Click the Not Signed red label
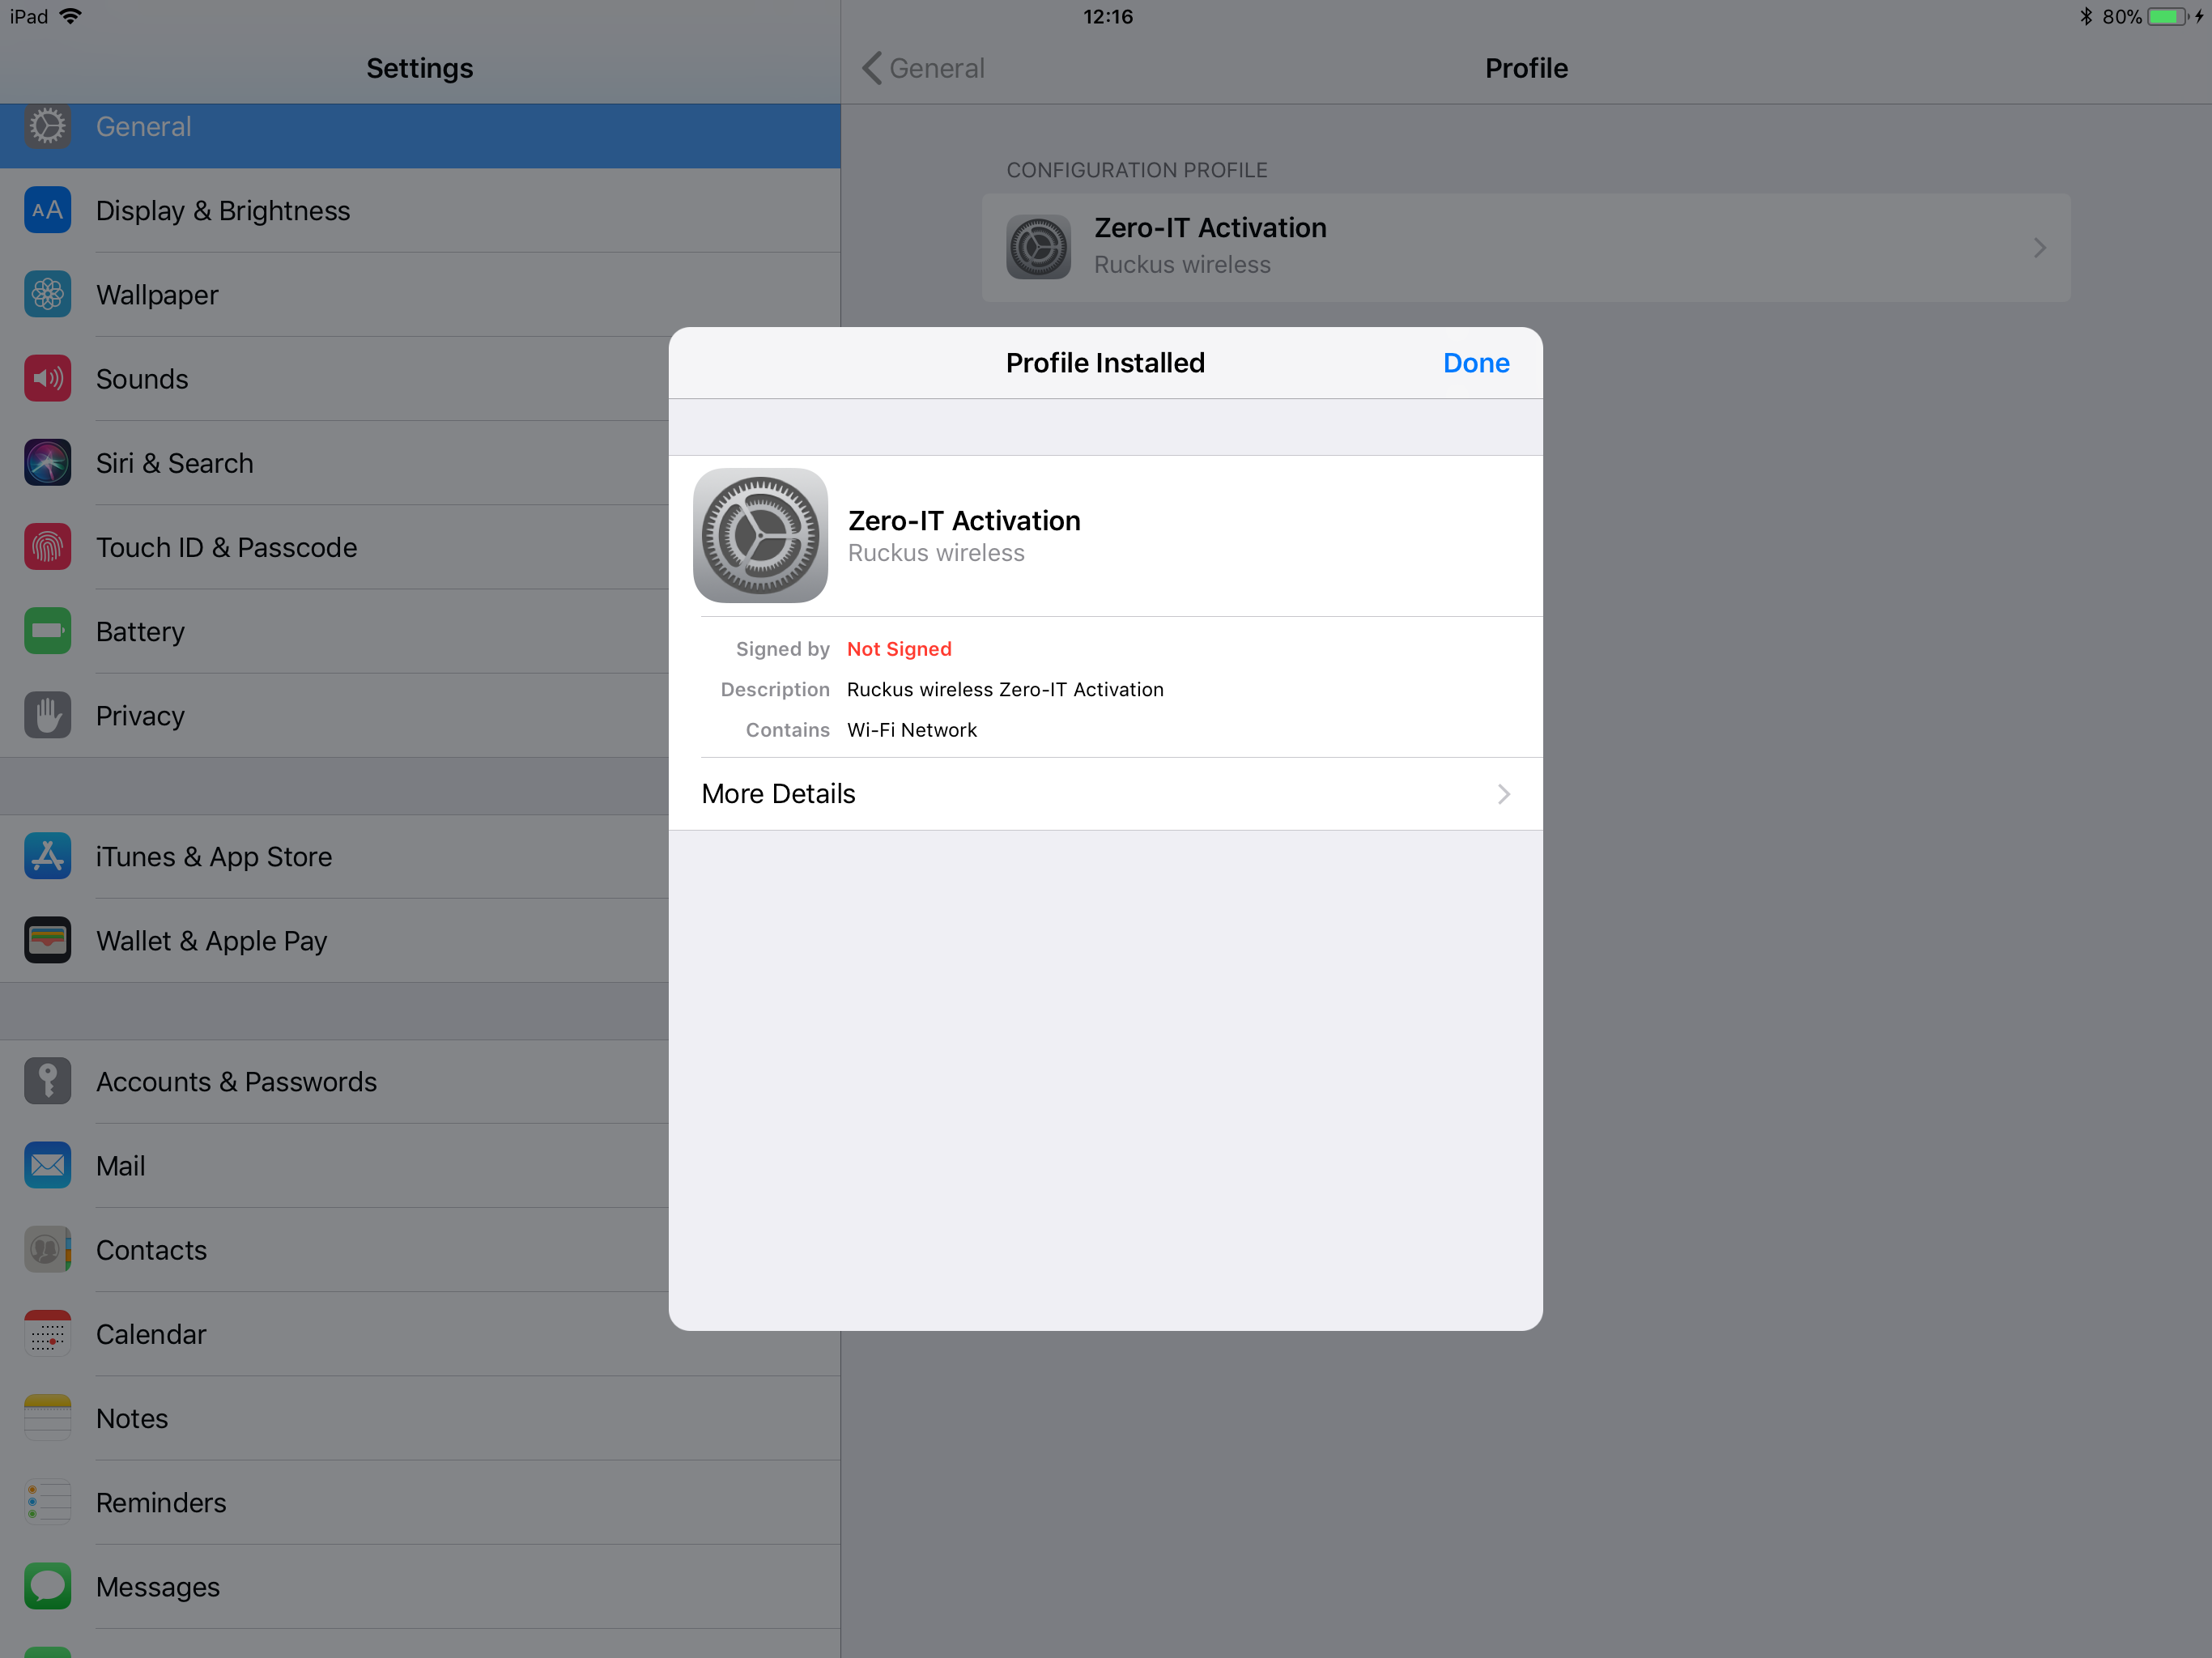This screenshot has width=2212, height=1658. point(898,649)
